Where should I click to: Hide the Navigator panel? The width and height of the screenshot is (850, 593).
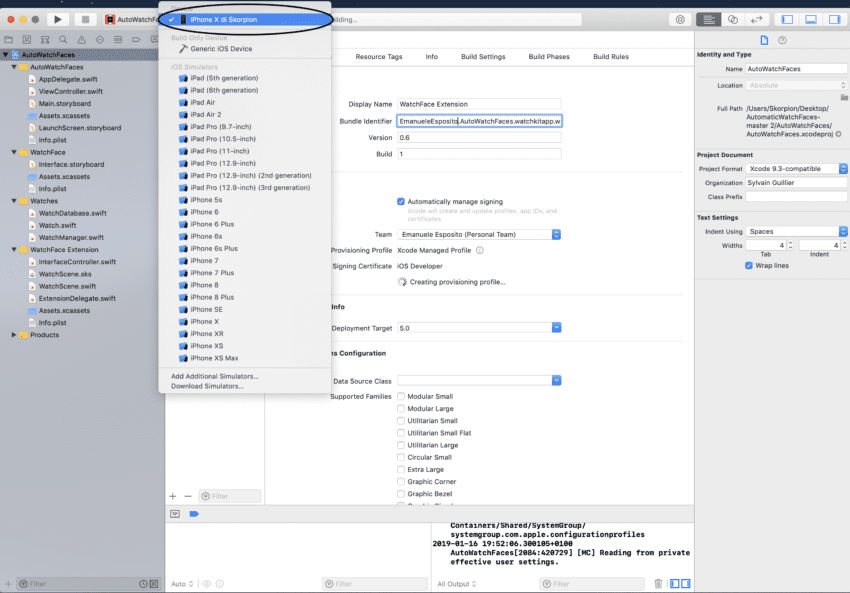787,20
